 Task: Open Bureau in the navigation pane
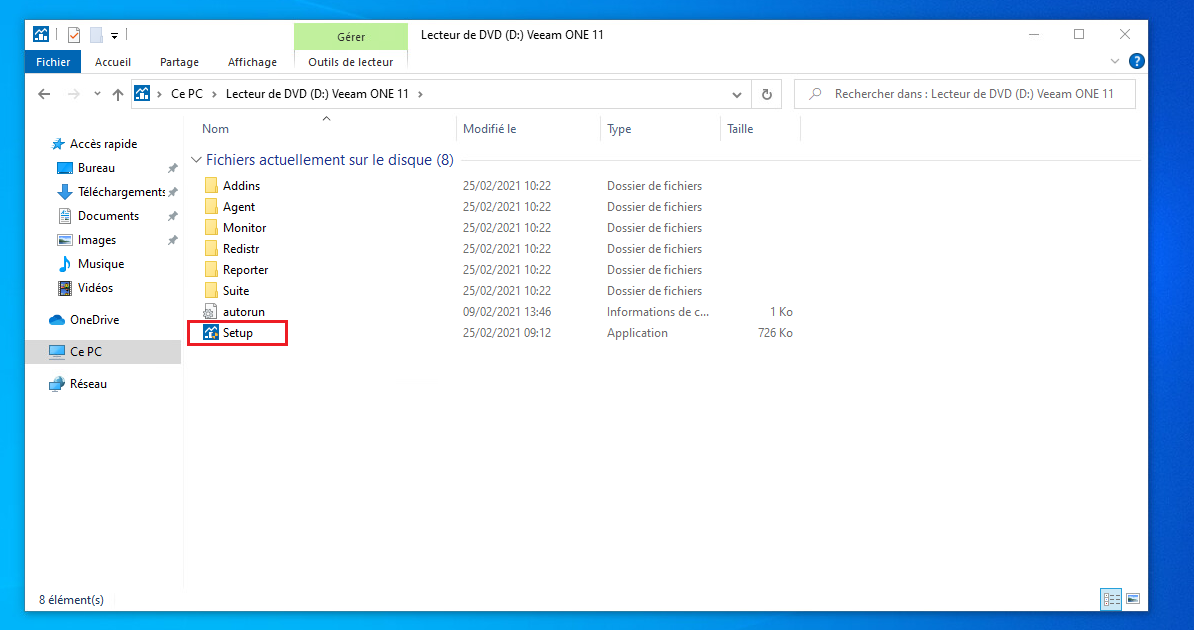tap(96, 168)
